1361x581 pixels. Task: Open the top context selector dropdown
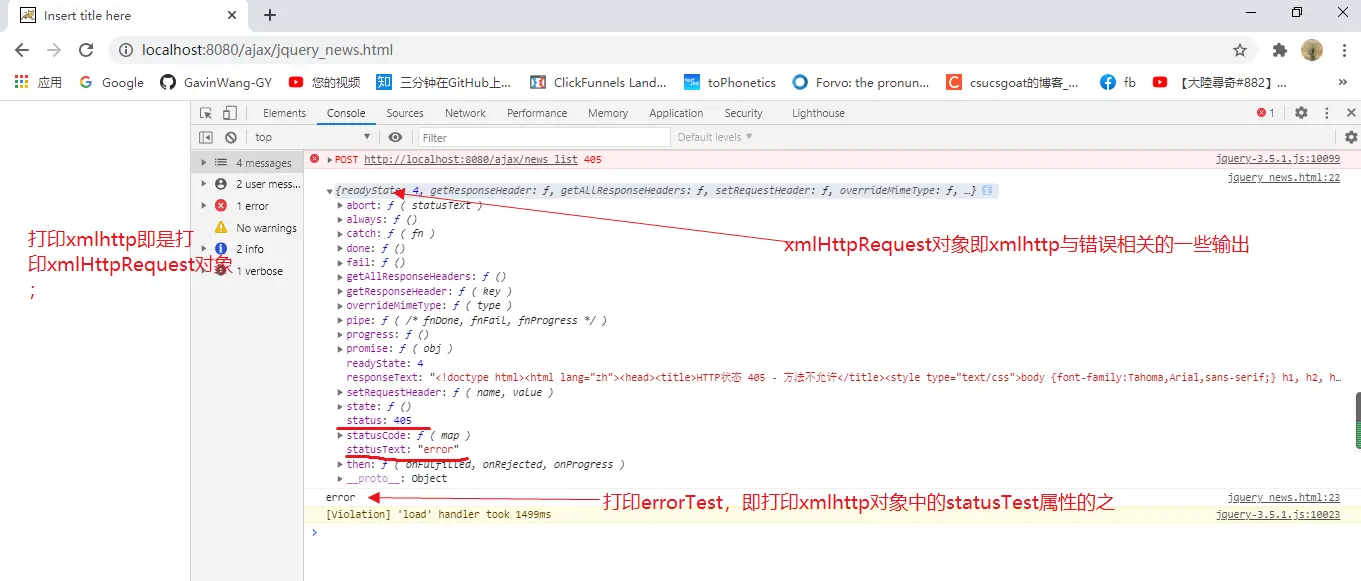tap(311, 137)
